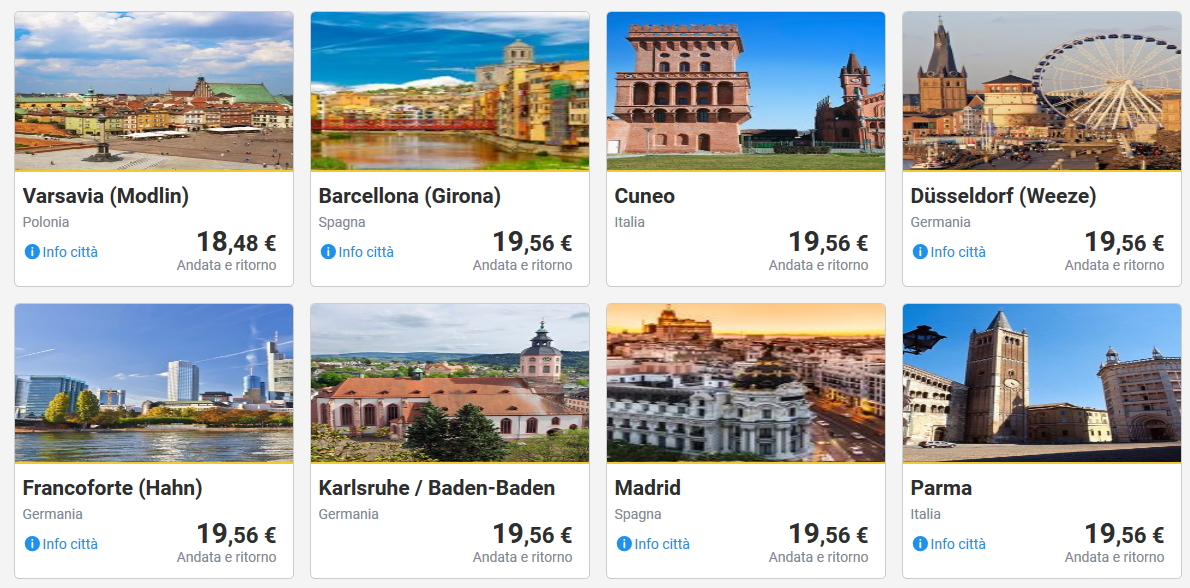Viewport: 1190px width, 588px height.
Task: Open the Madrid skyline photo
Action: [x=746, y=383]
